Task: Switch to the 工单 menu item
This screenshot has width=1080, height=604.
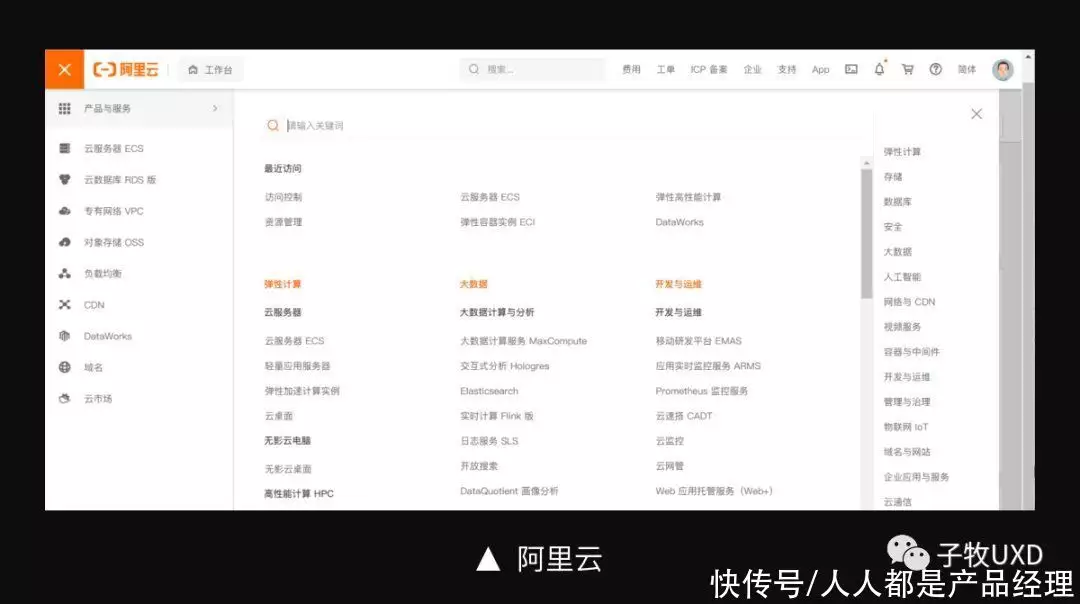Action: click(x=663, y=69)
